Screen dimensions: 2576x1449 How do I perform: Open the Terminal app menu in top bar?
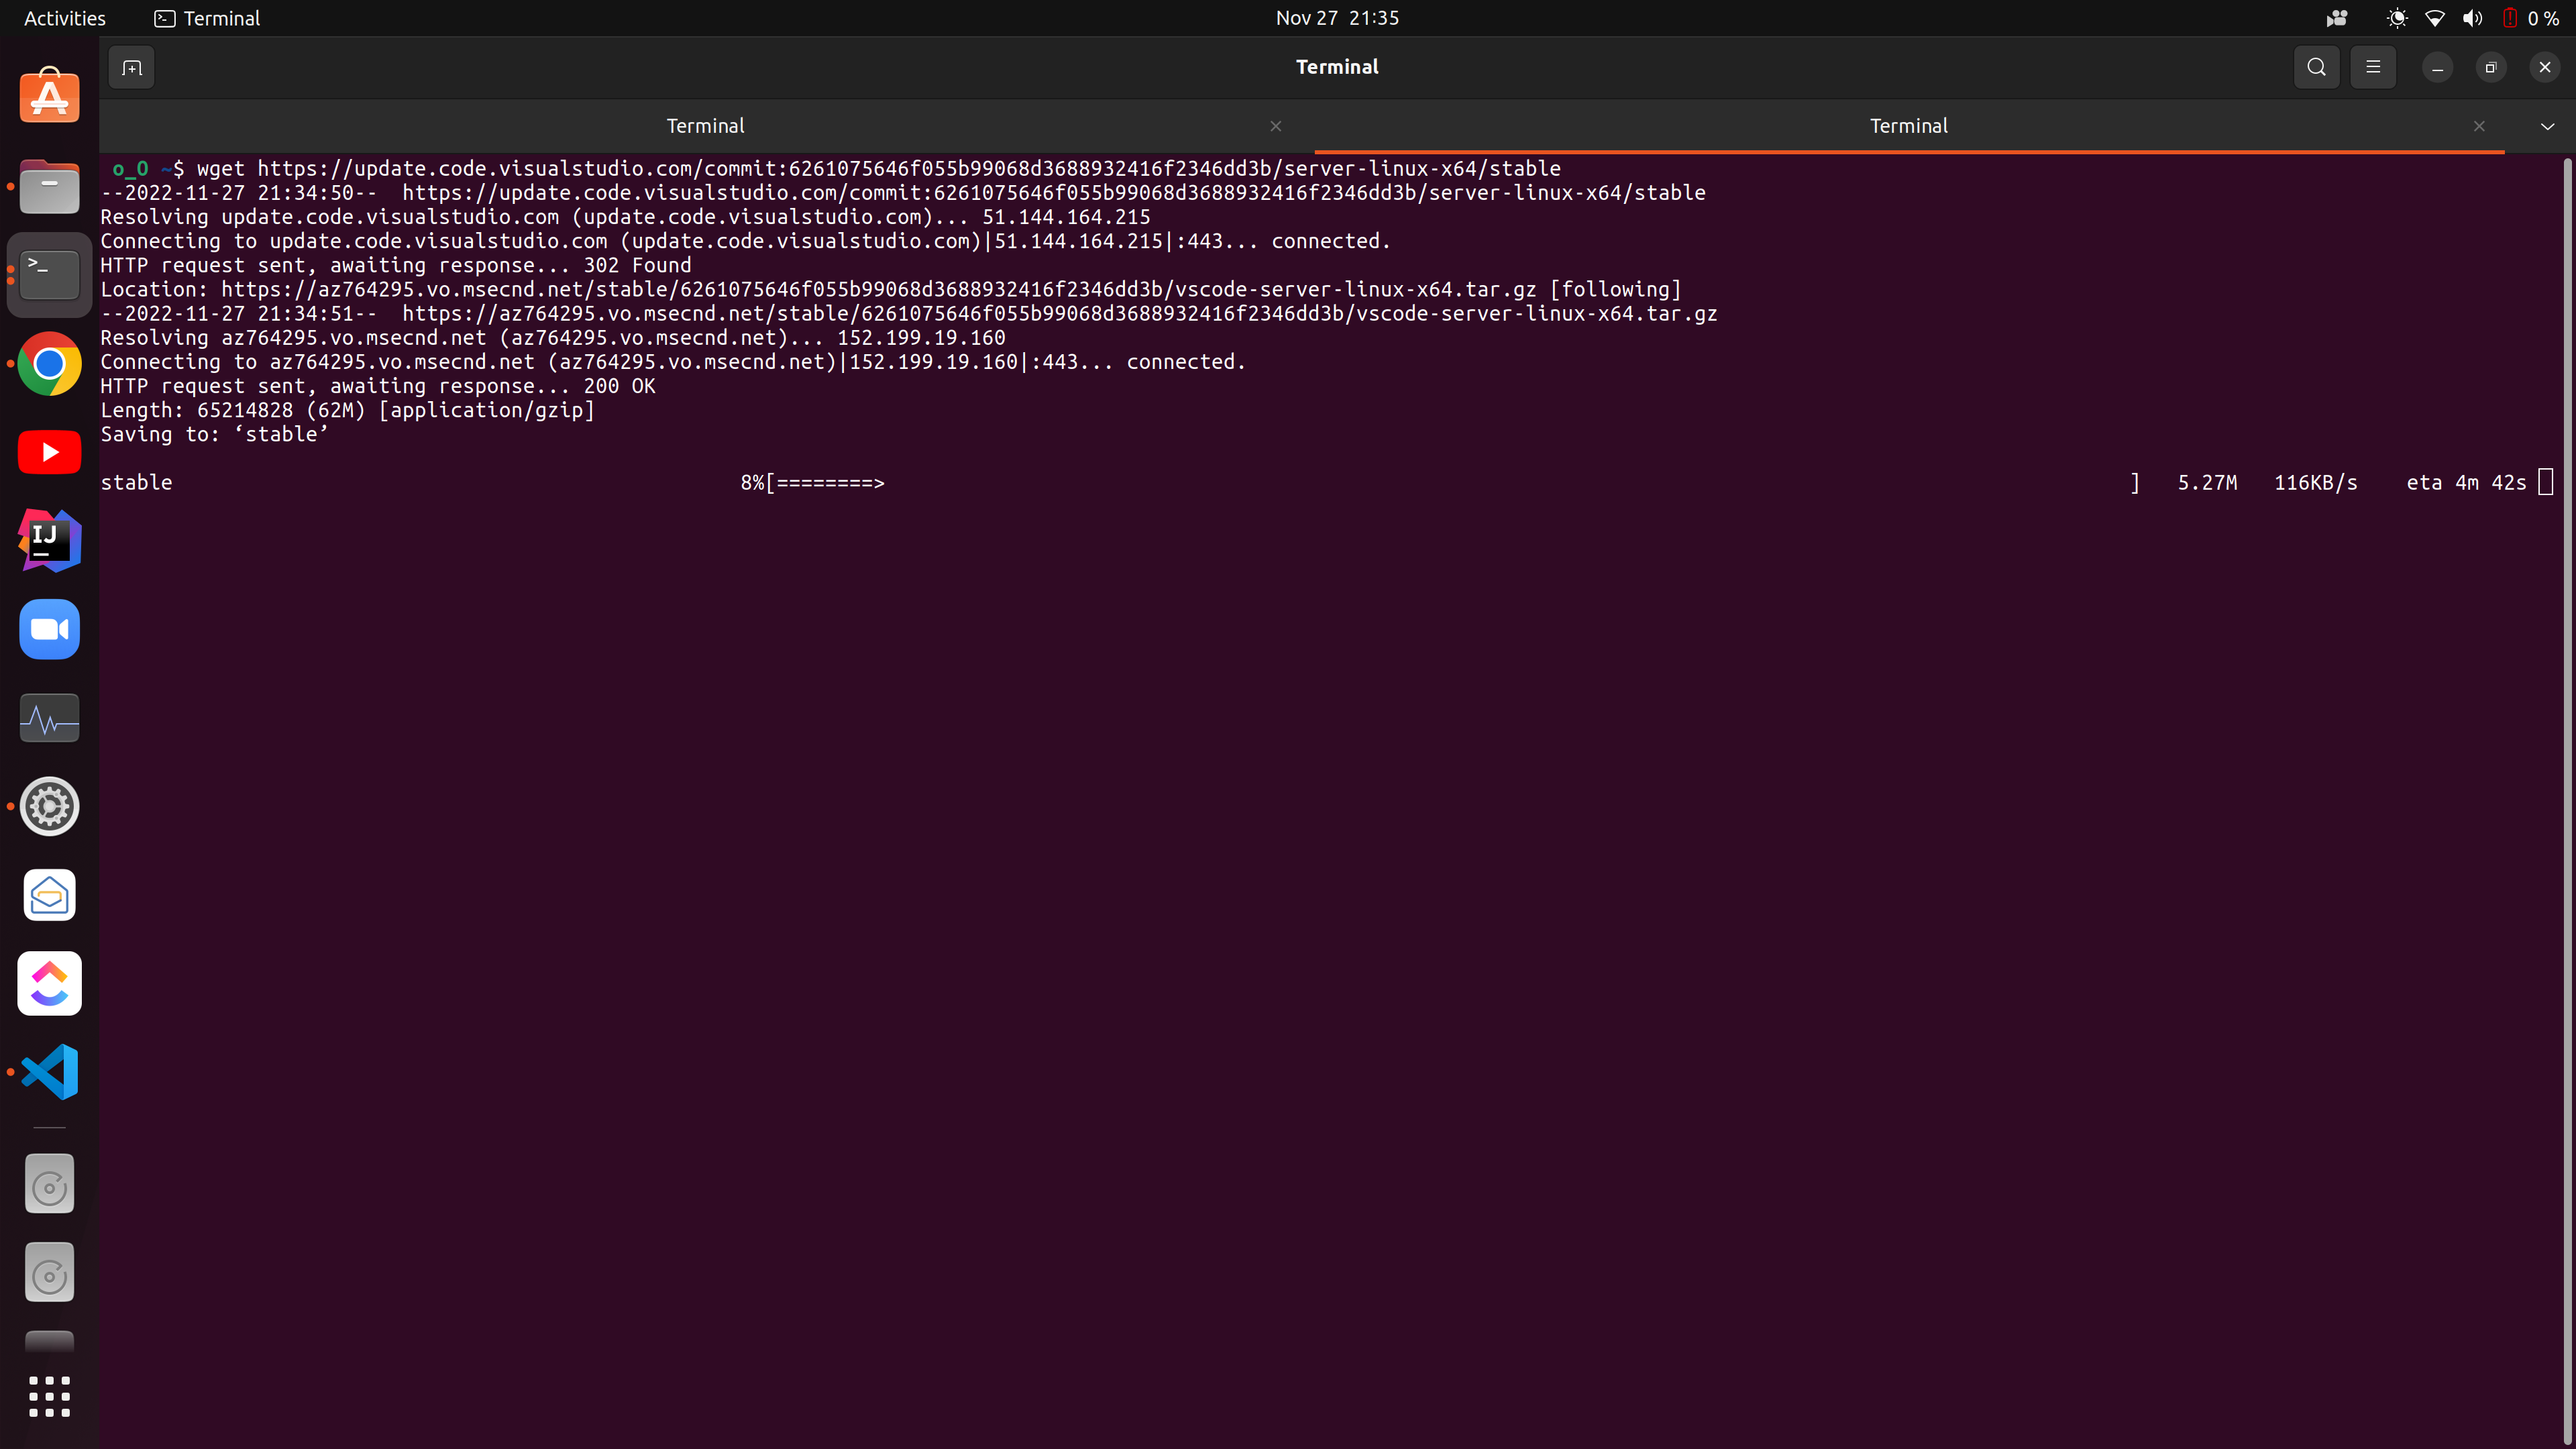207,18
